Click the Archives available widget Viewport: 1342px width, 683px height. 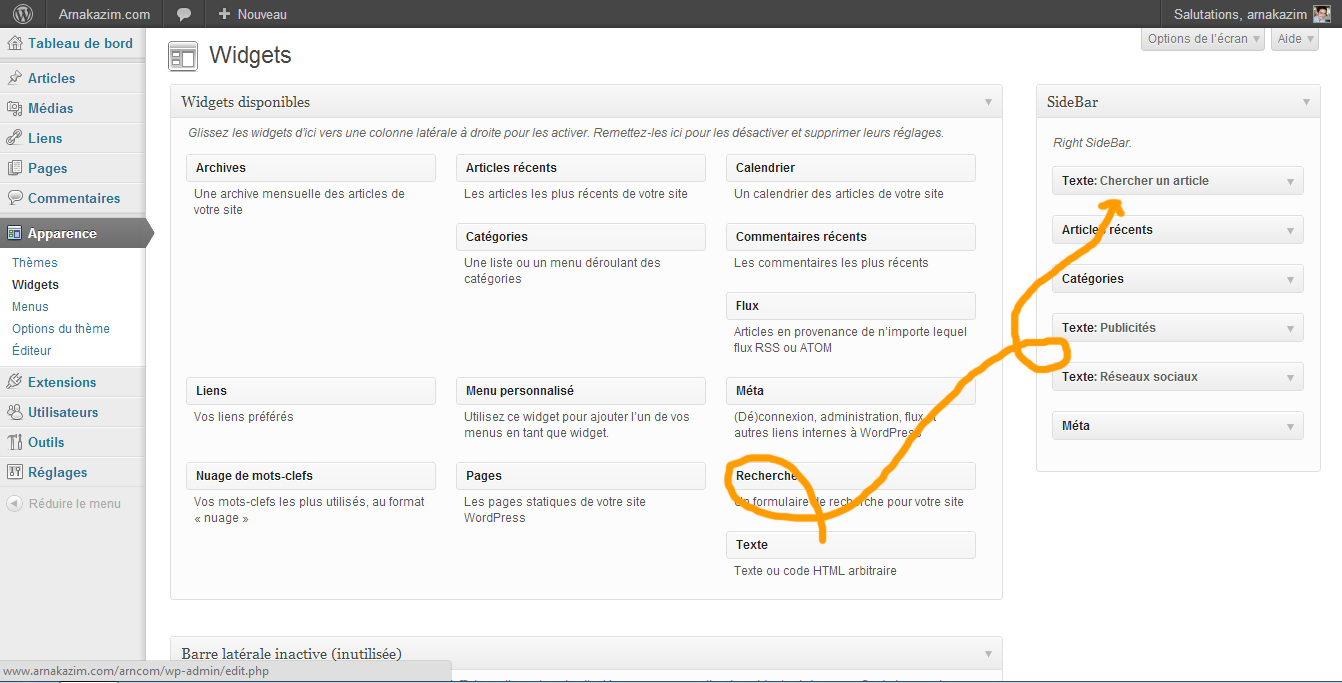310,168
